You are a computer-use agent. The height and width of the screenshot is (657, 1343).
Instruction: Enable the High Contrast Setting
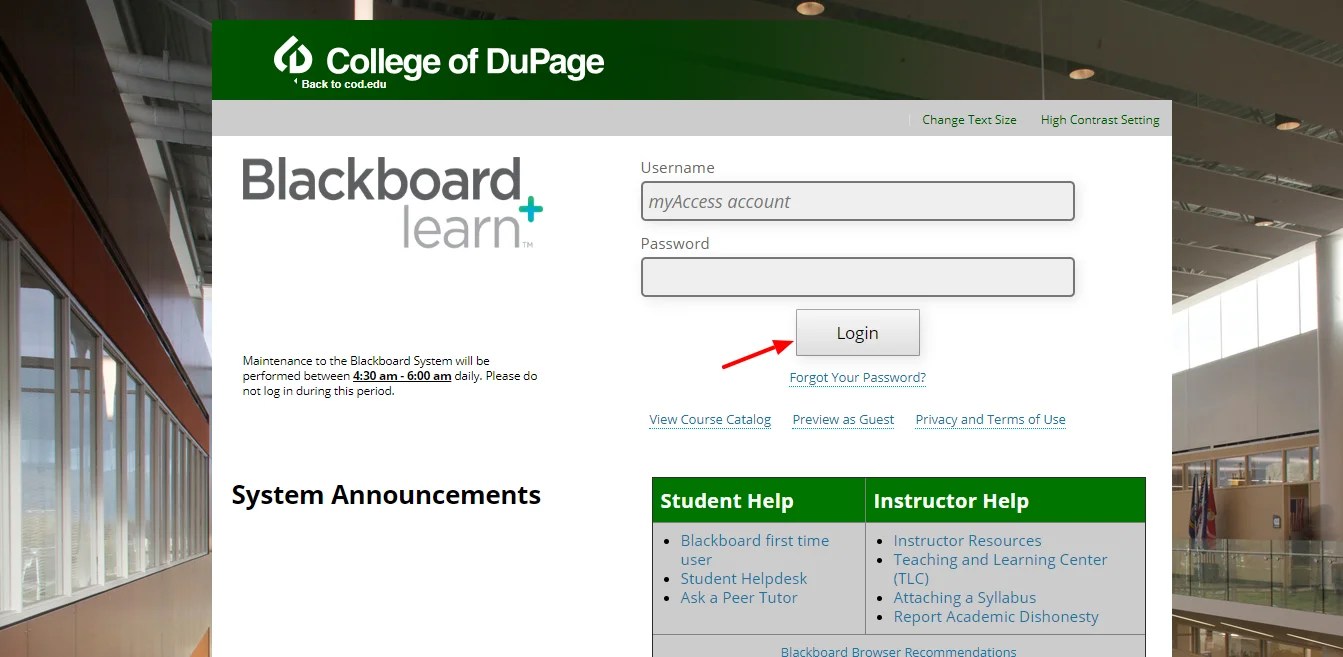[x=1100, y=120]
